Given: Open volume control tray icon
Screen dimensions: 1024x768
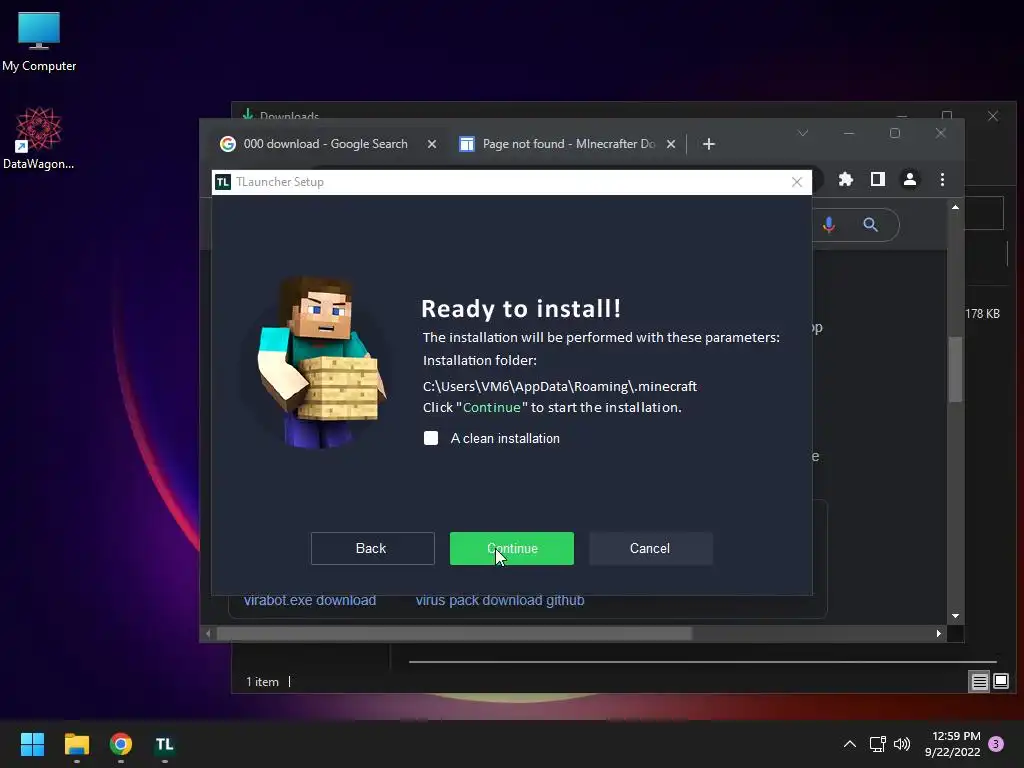Looking at the screenshot, I should (902, 744).
